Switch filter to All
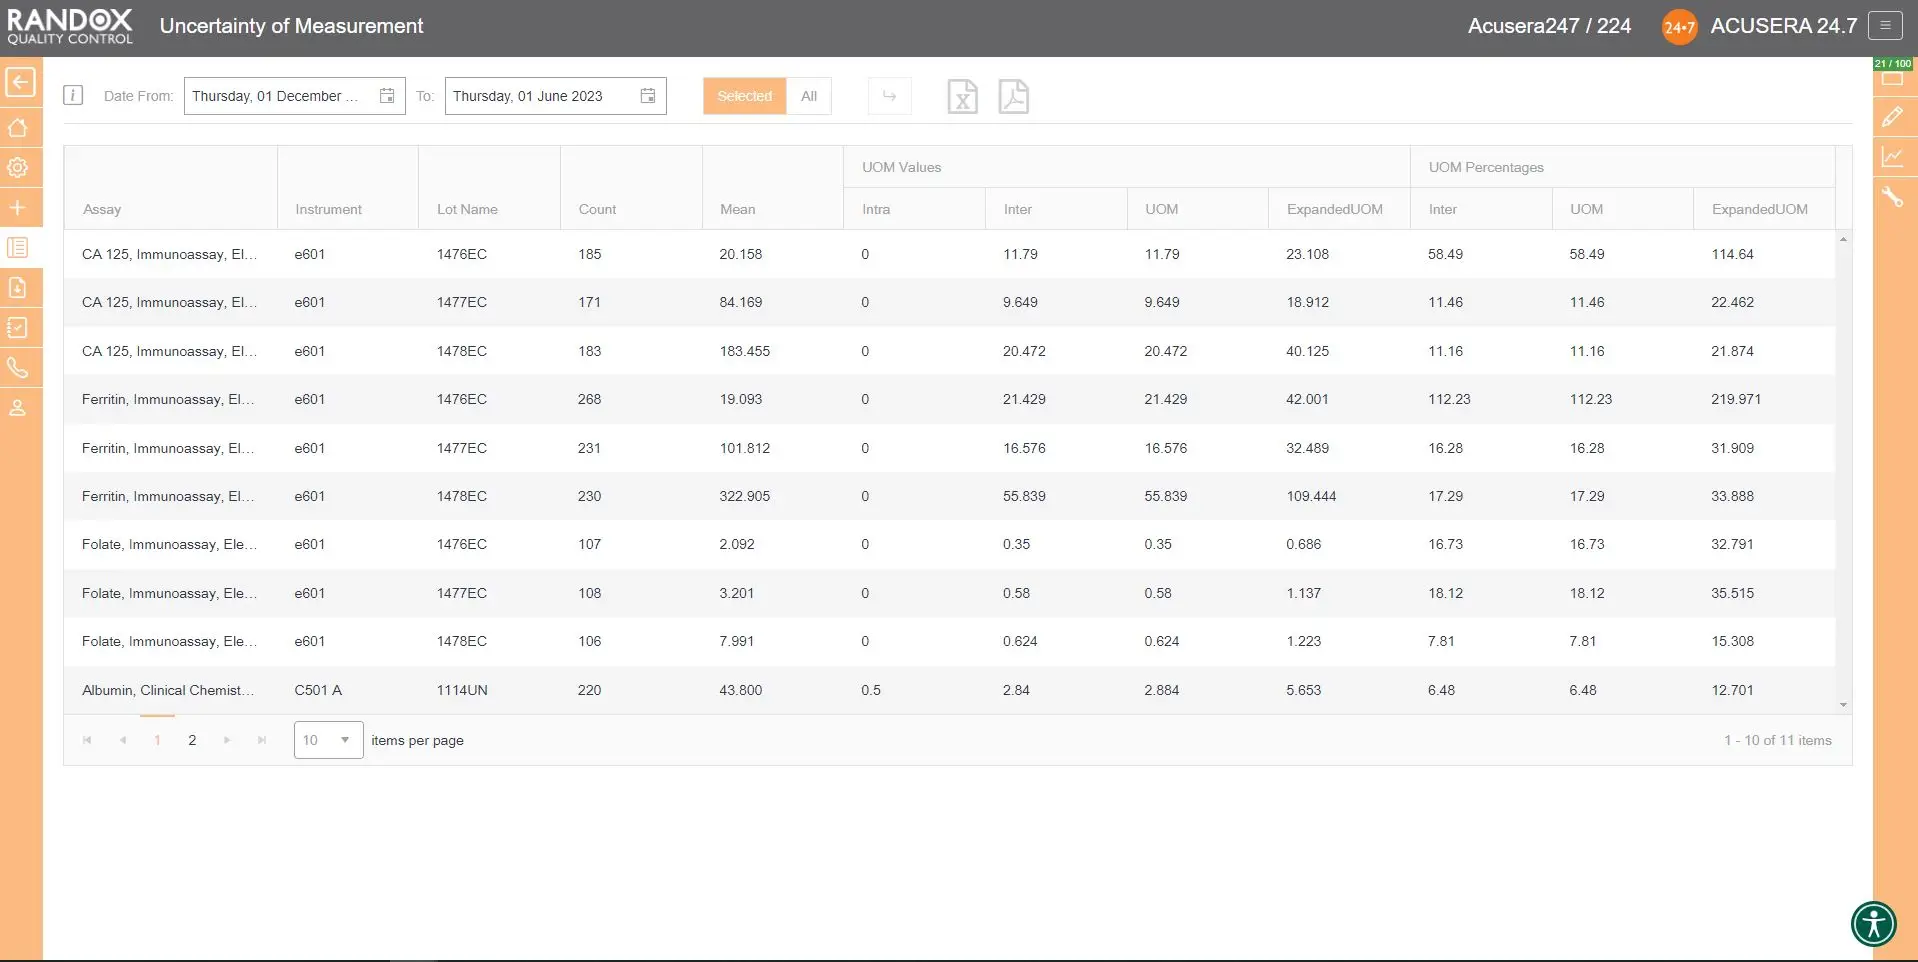Viewport: 1918px width, 962px height. (809, 96)
